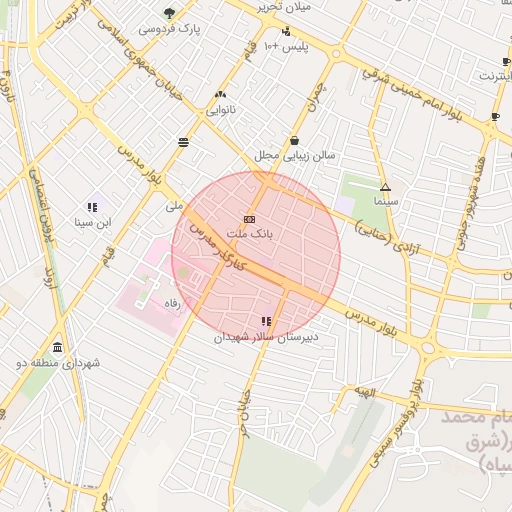Click the شهرداری منطقه دو label

58,363
